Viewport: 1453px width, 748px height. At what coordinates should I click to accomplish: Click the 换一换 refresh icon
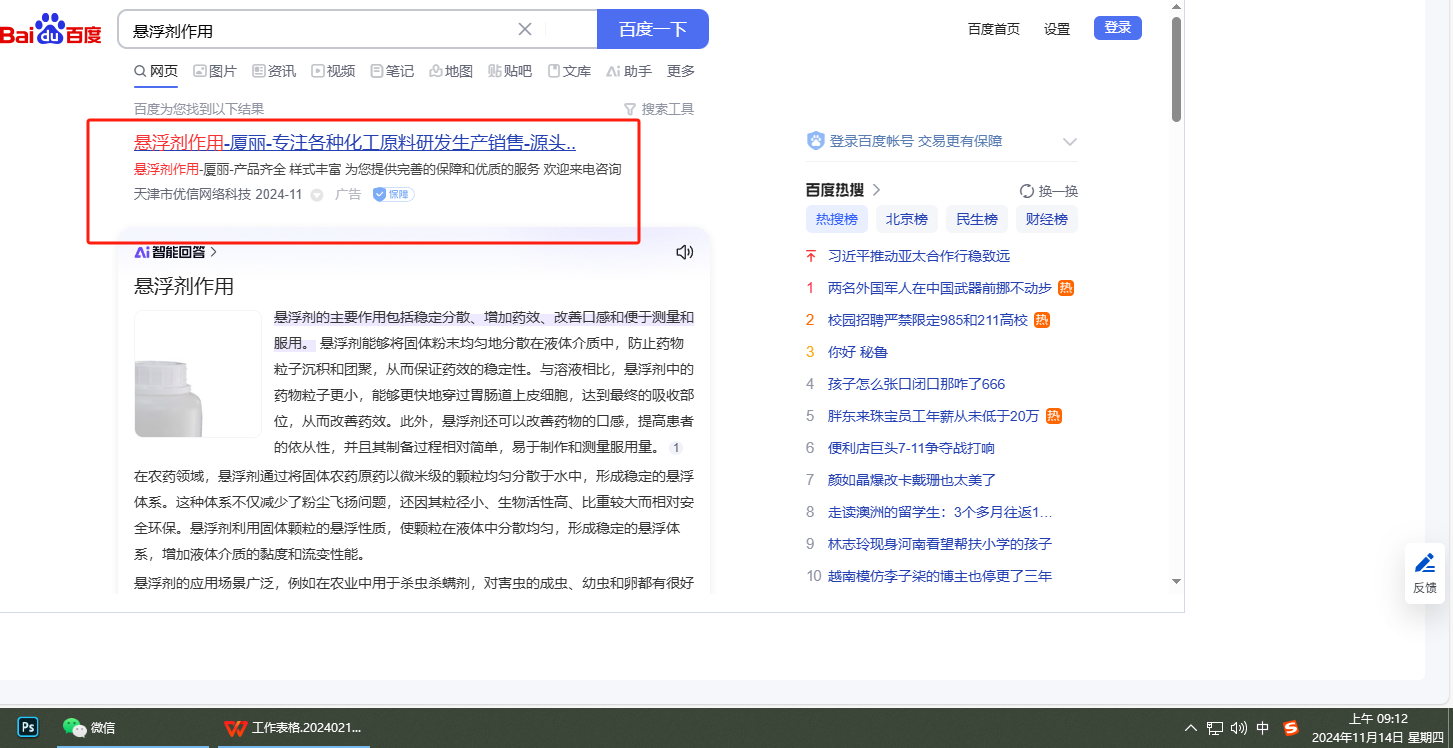(1026, 191)
